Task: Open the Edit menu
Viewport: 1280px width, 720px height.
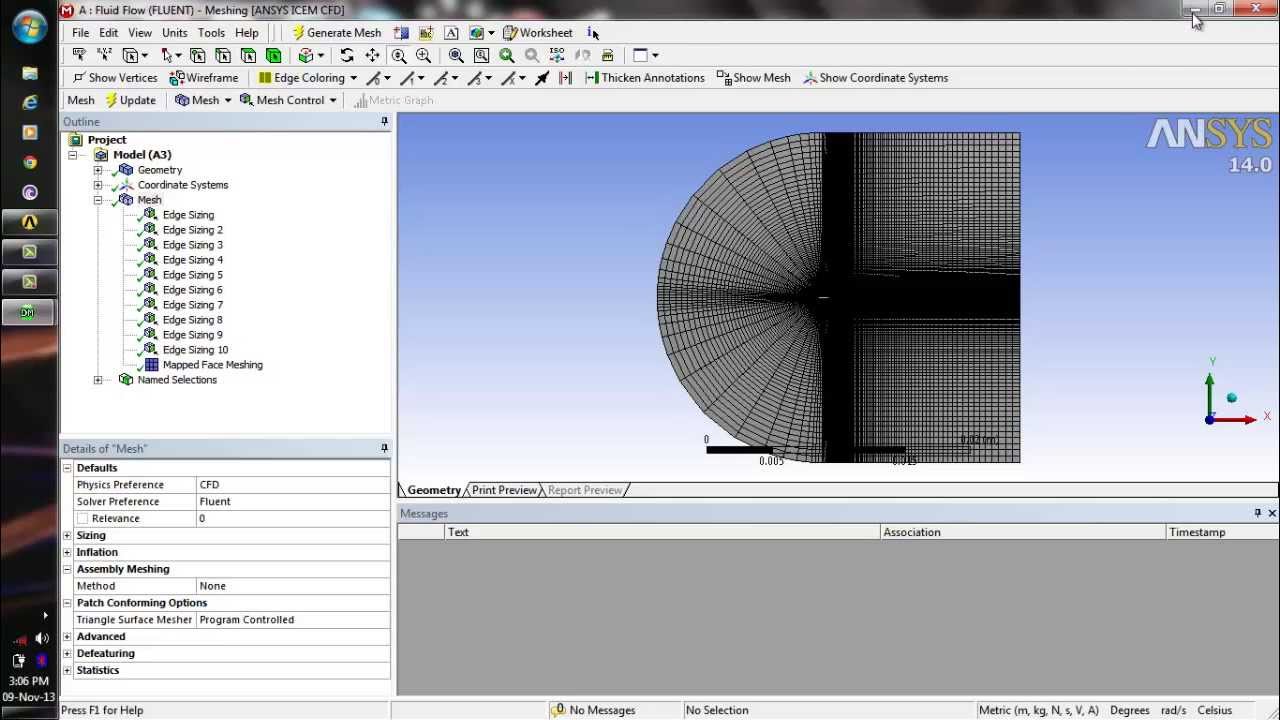Action: tap(109, 33)
